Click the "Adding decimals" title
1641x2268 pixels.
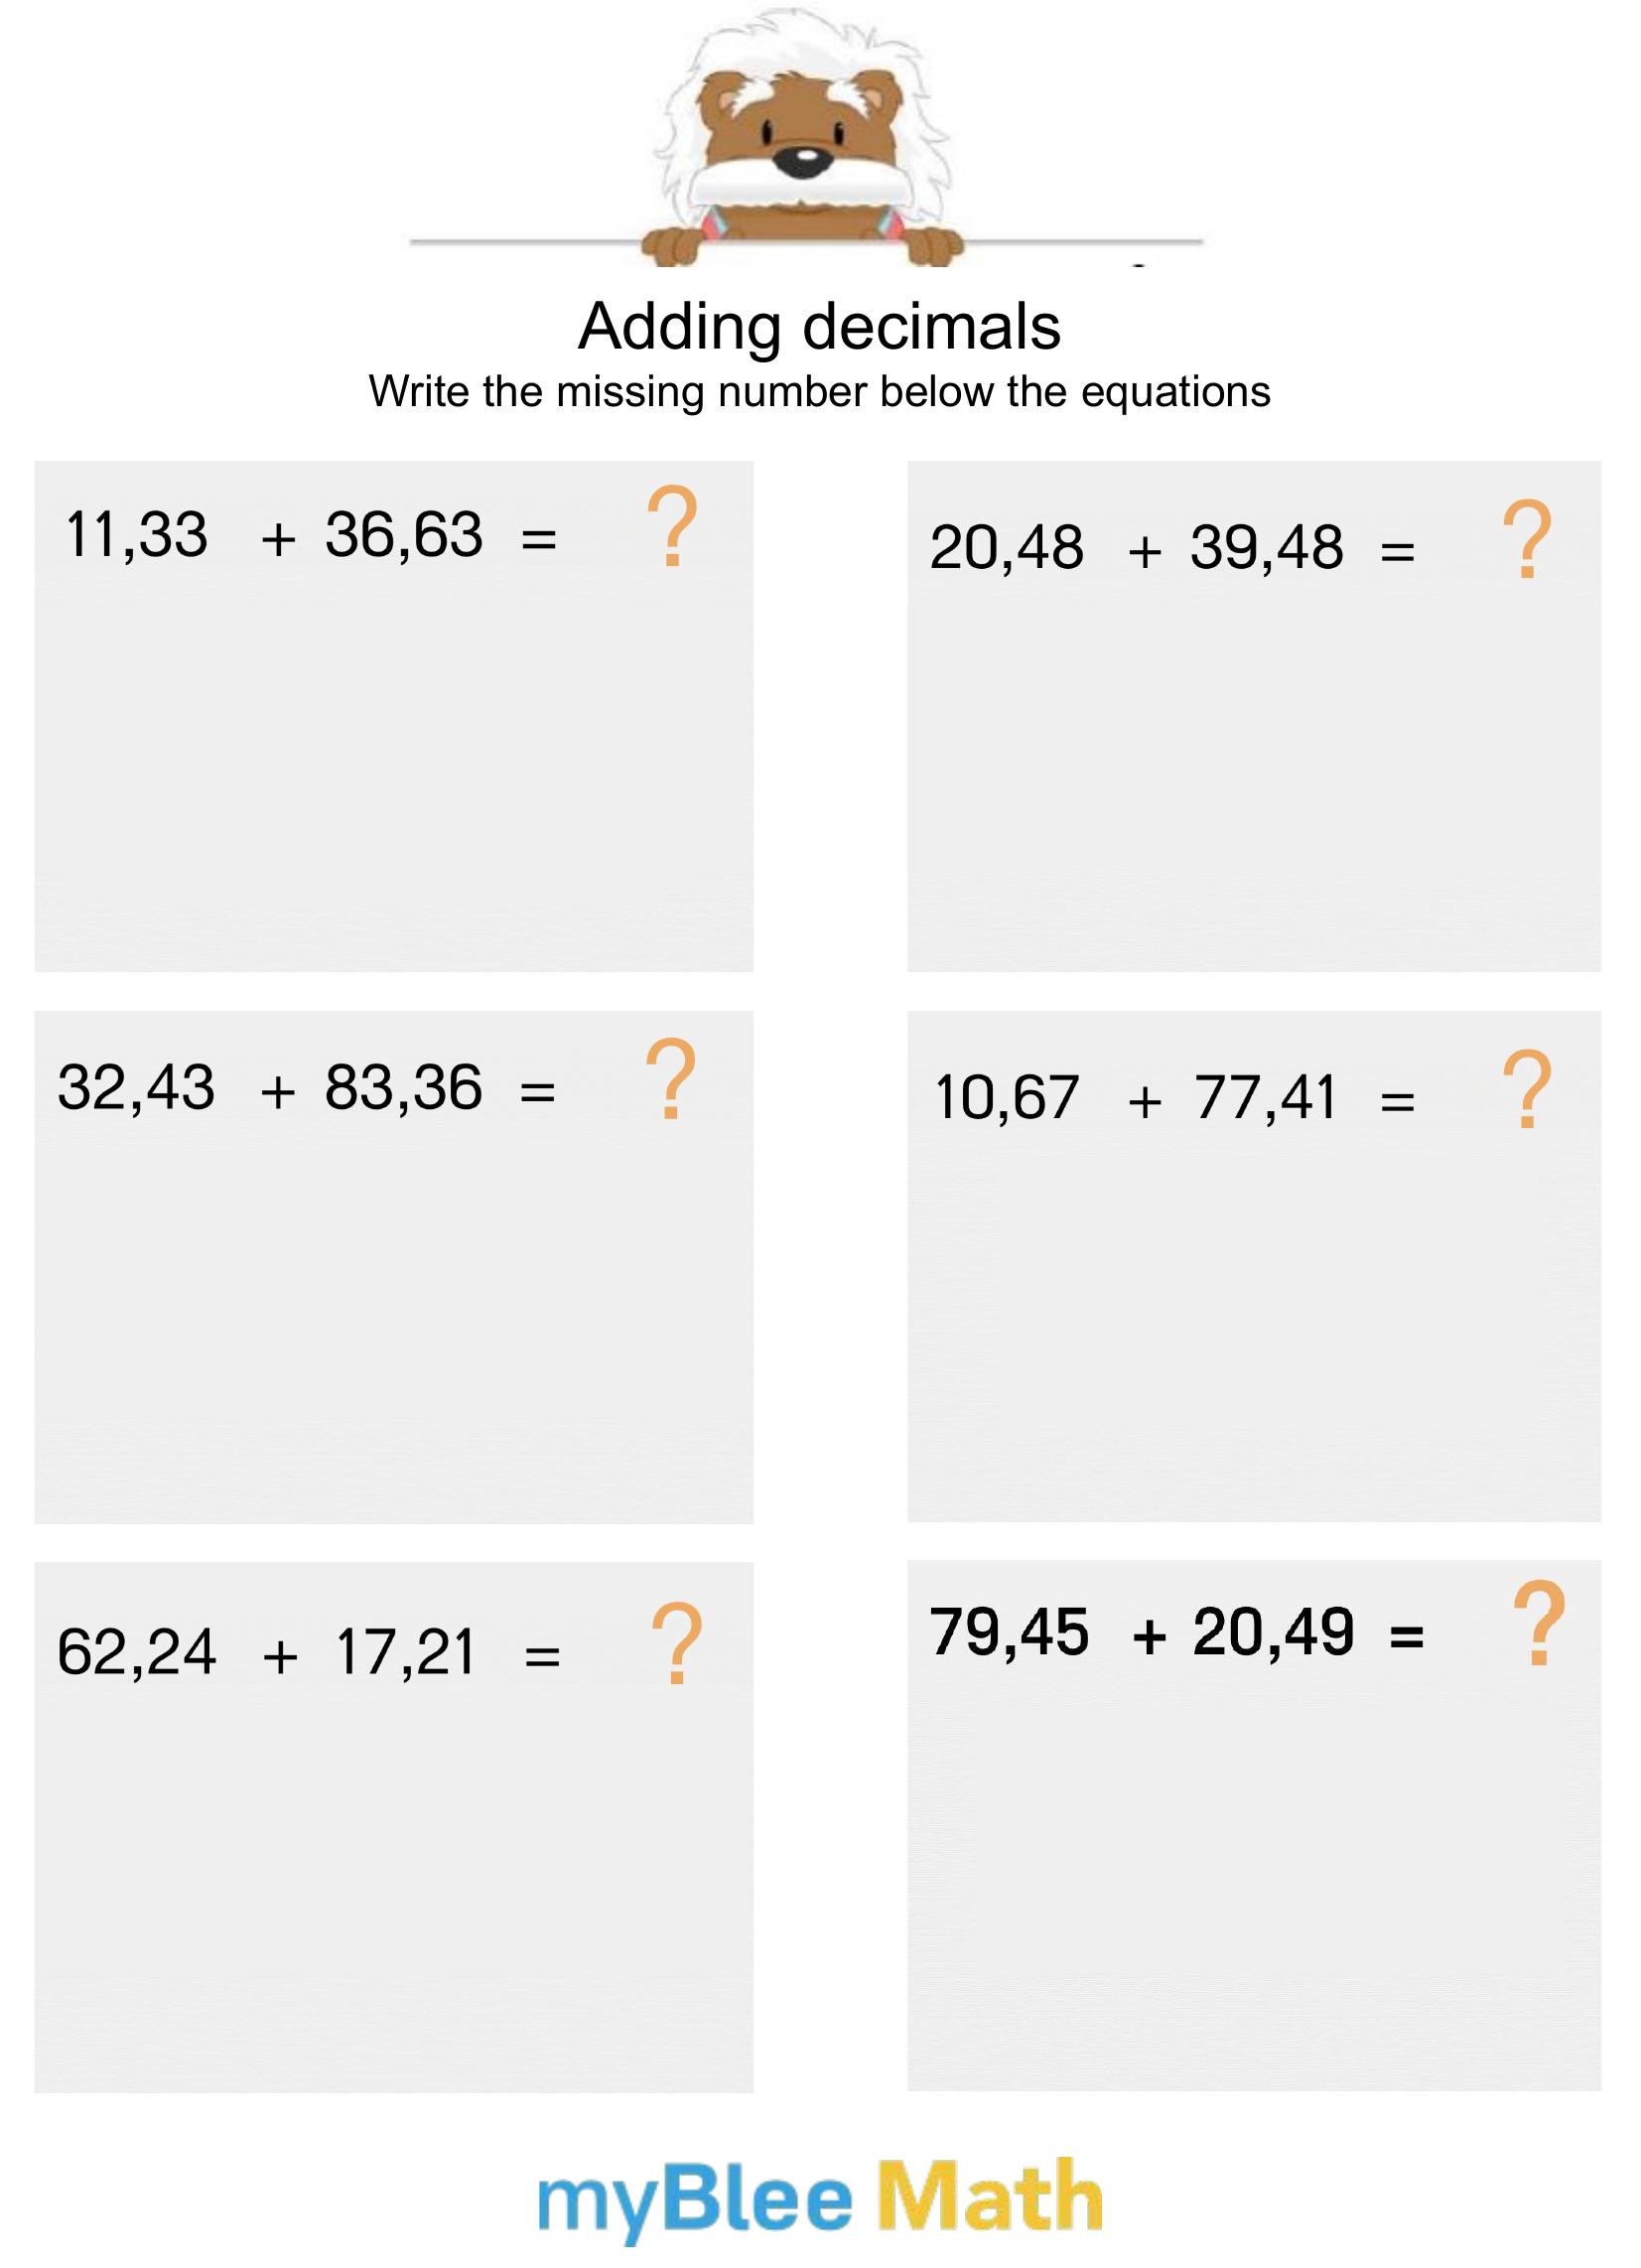[819, 326]
